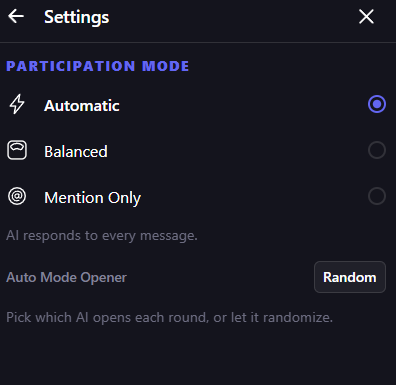Click the PARTICIPATION MODE section heading
Image resolution: width=396 pixels, height=385 pixels.
(98, 66)
